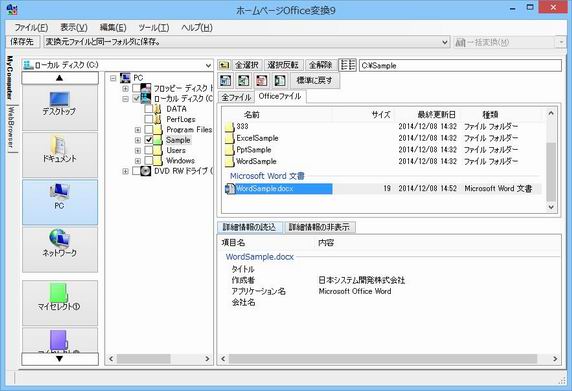Screen dimensions: 572x391
Task: Click the folder tree horizontal scrollbar thumb
Action: 143,359
